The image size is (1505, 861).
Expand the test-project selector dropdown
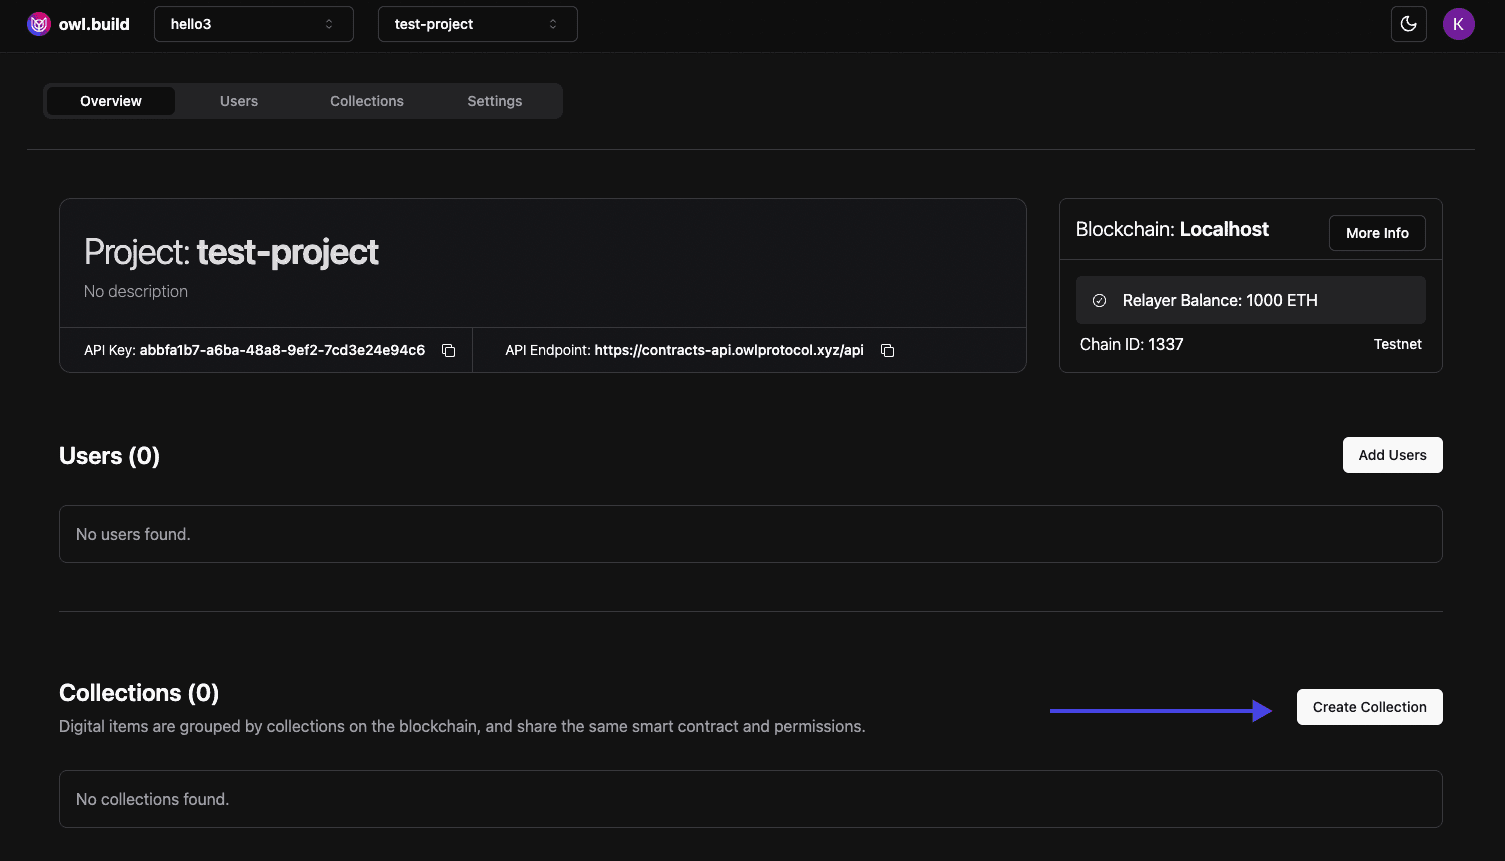pos(477,24)
